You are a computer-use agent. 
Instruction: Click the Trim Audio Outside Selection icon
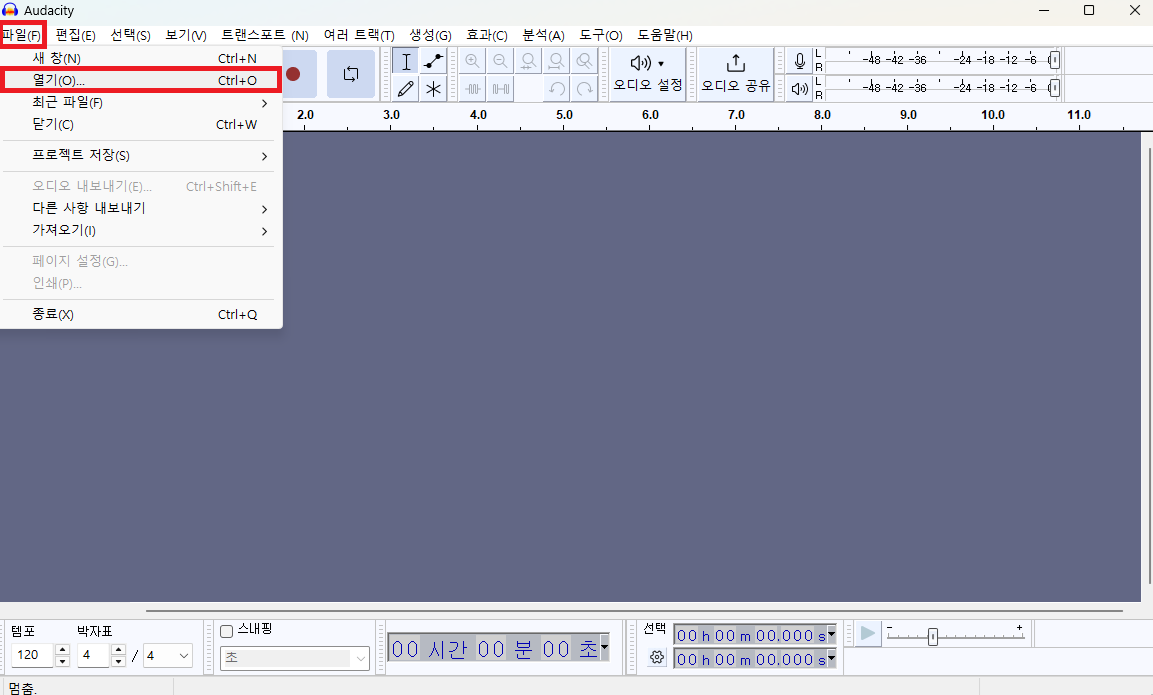[x=472, y=88]
